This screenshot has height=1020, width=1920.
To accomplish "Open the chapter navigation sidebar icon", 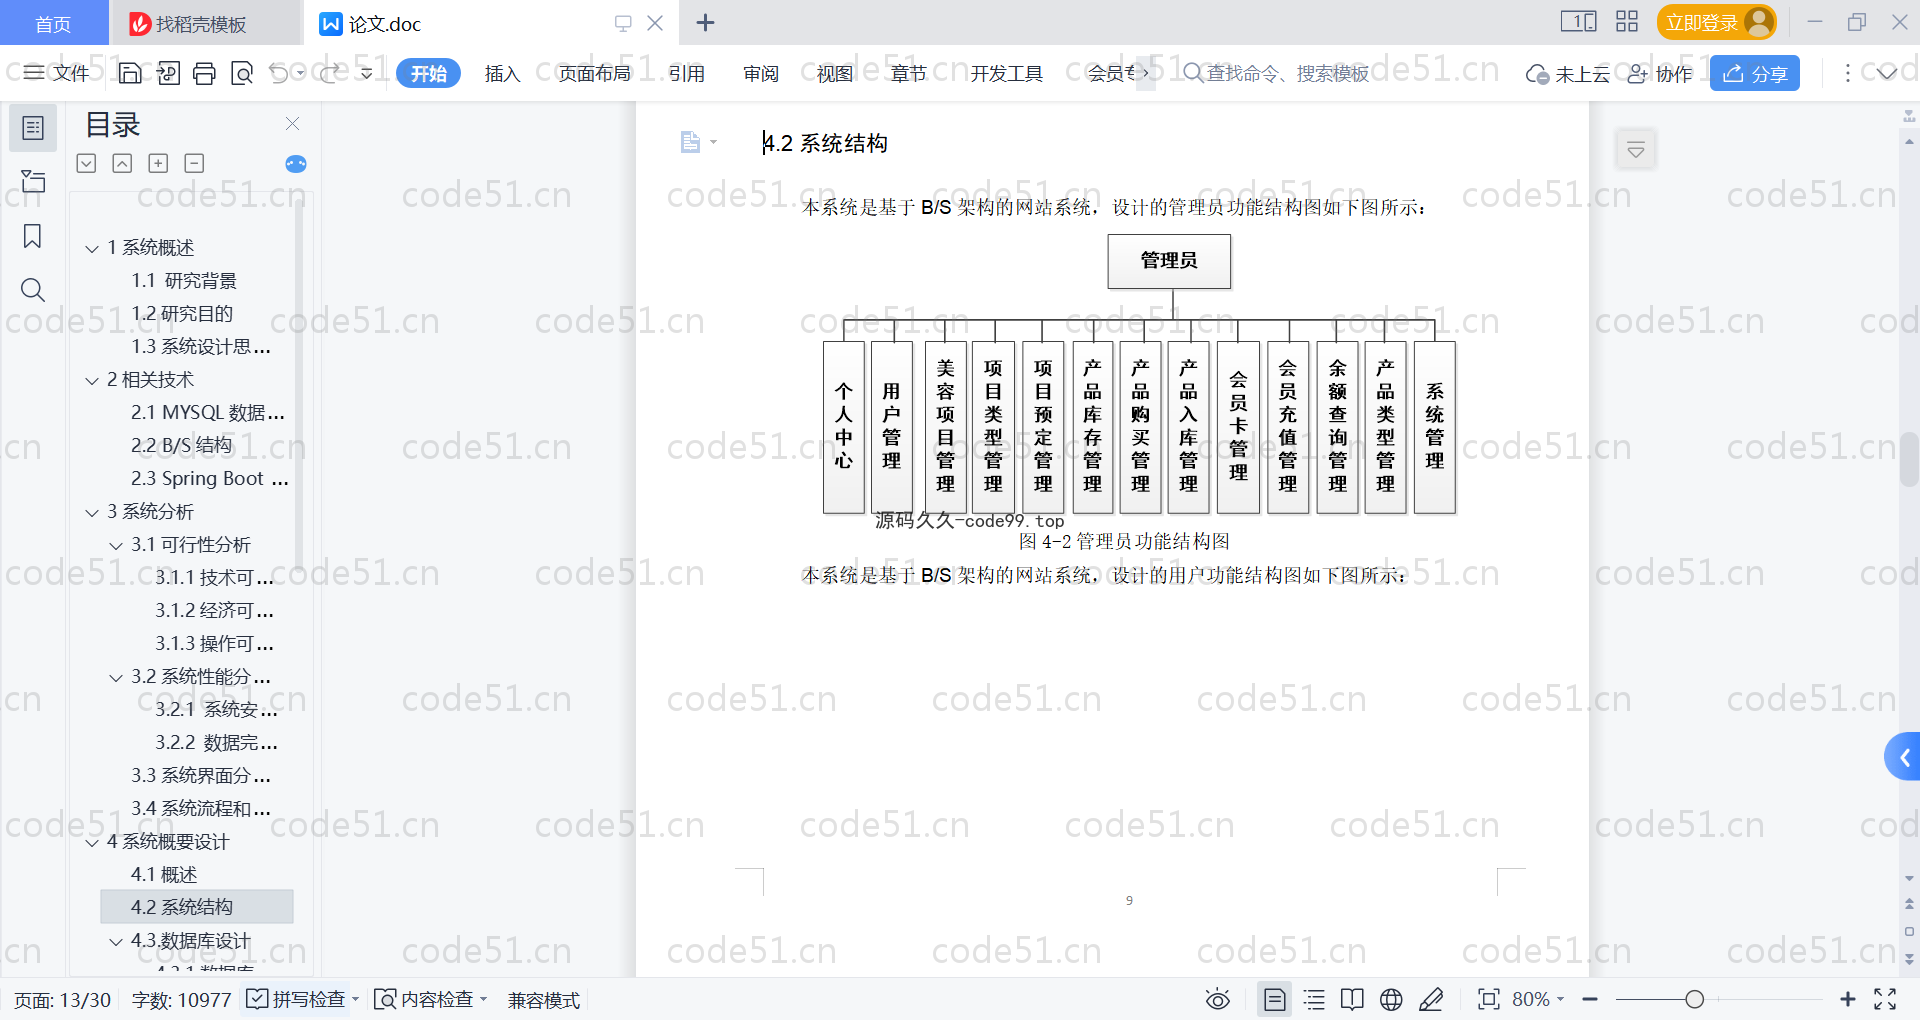I will point(33,181).
